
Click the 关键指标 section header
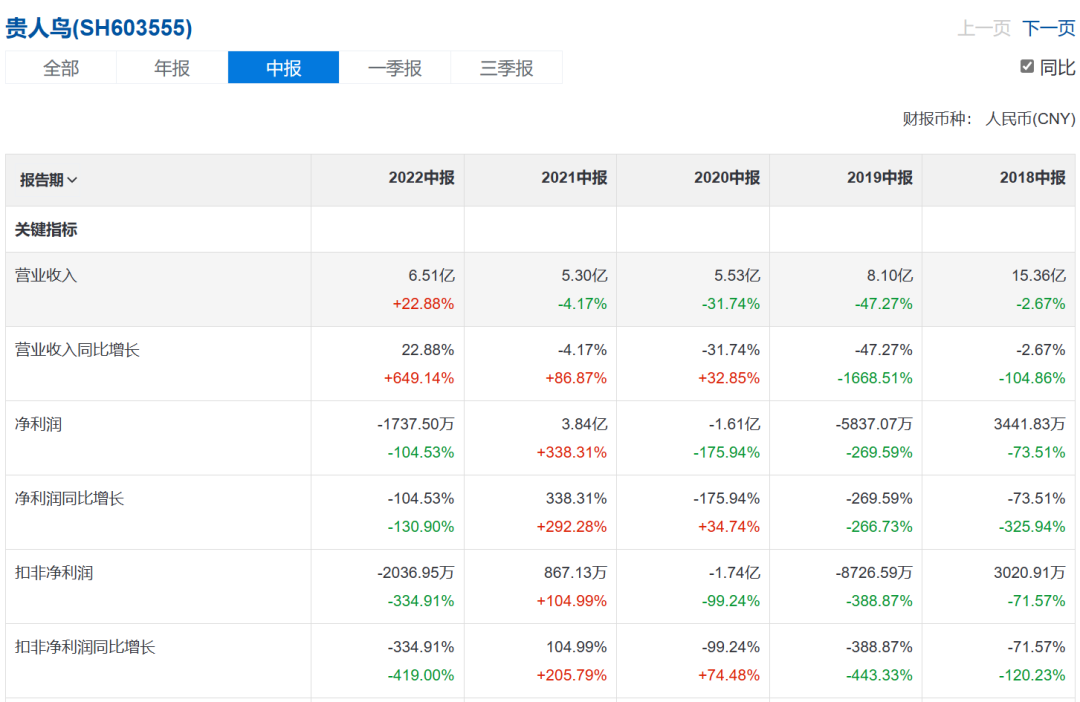point(46,230)
